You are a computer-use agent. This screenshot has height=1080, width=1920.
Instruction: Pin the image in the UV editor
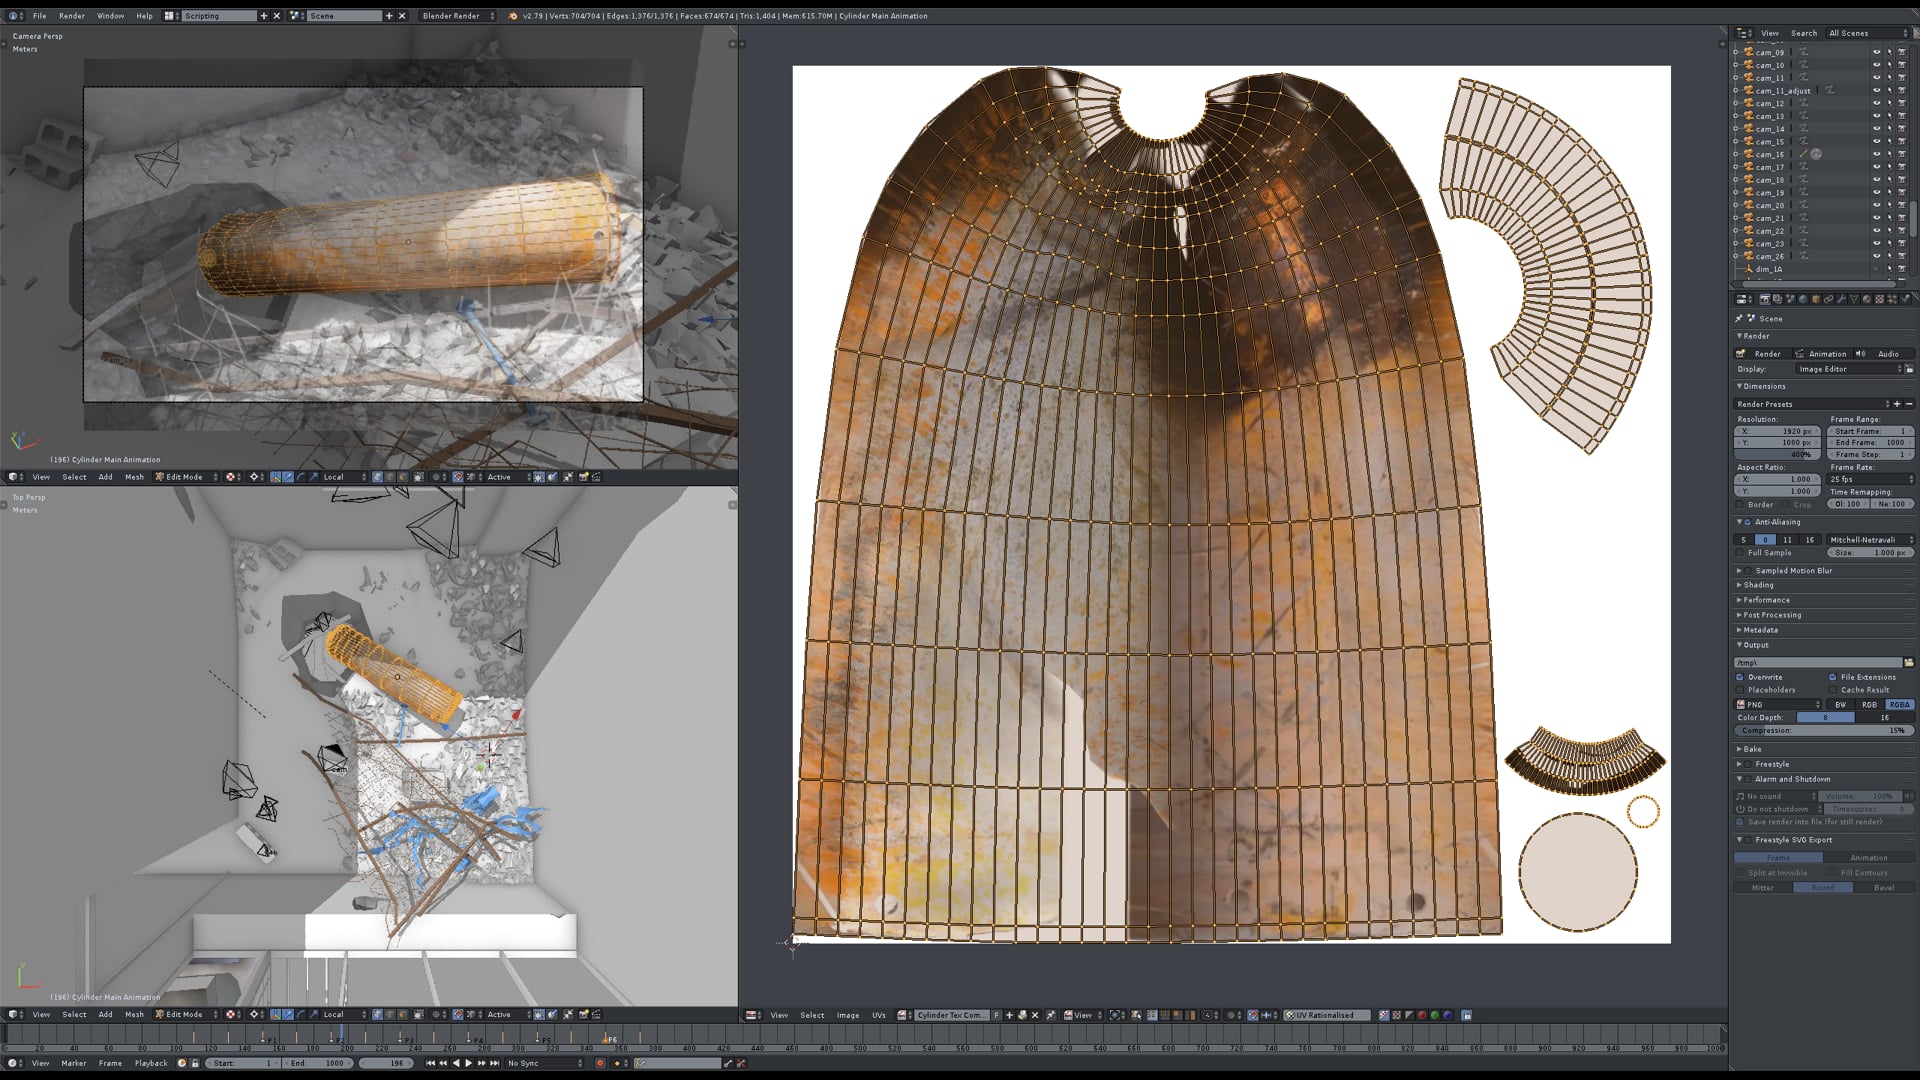pos(1050,1015)
